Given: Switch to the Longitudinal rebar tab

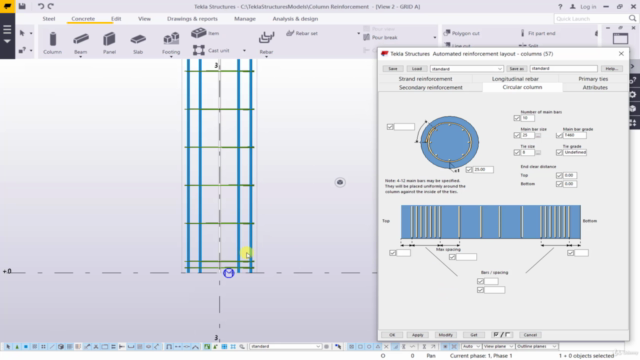Looking at the screenshot, I should coord(515,79).
